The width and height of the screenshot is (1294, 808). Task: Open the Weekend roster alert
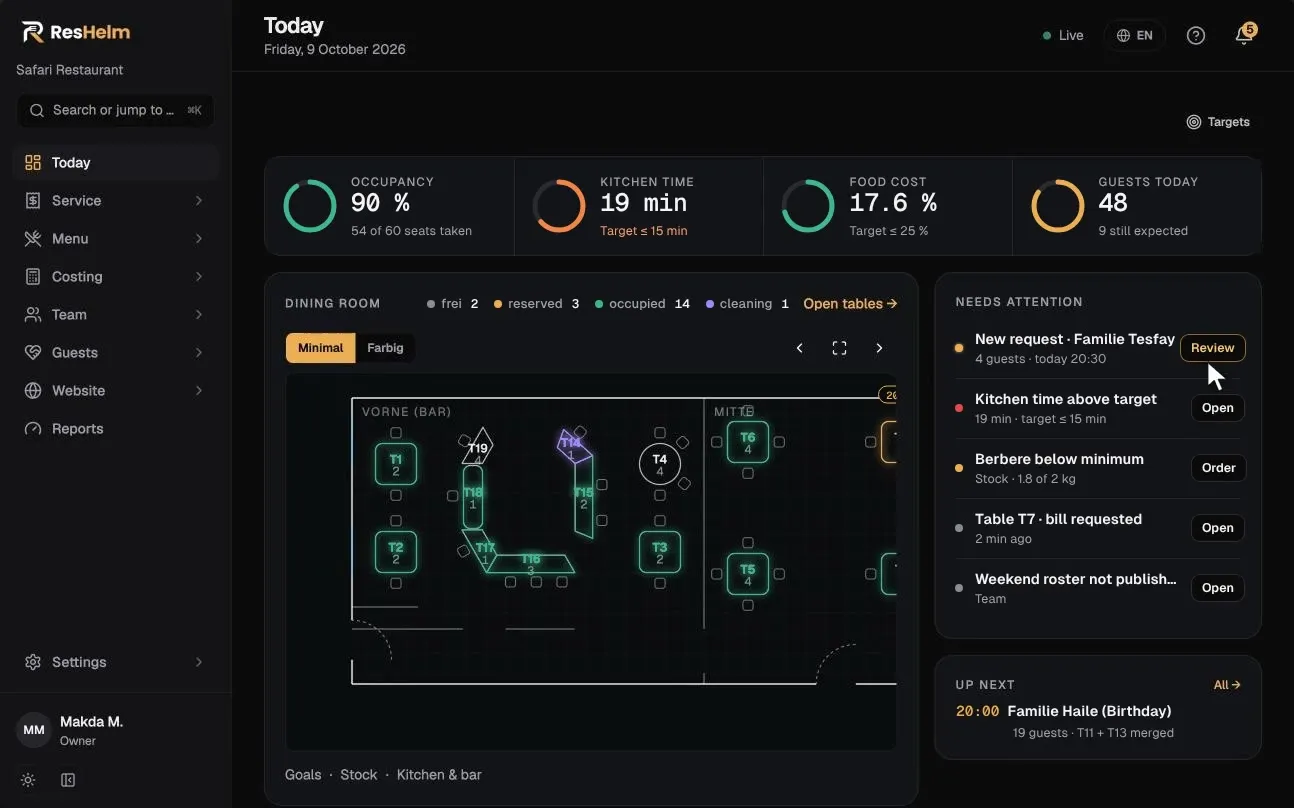[1218, 588]
